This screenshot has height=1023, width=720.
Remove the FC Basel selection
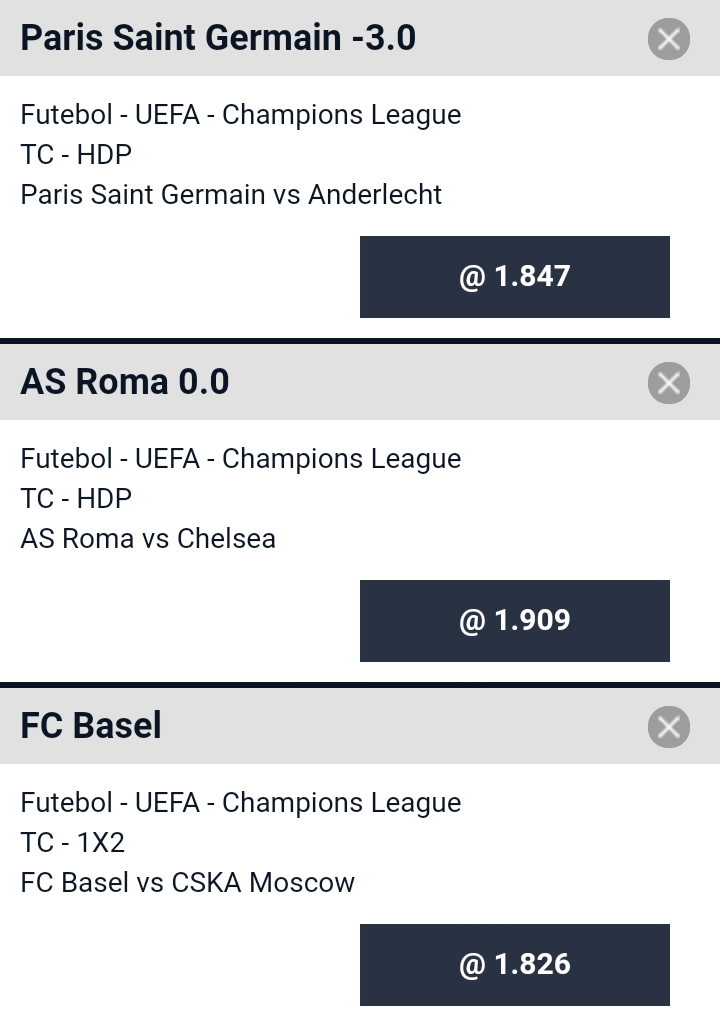click(668, 727)
